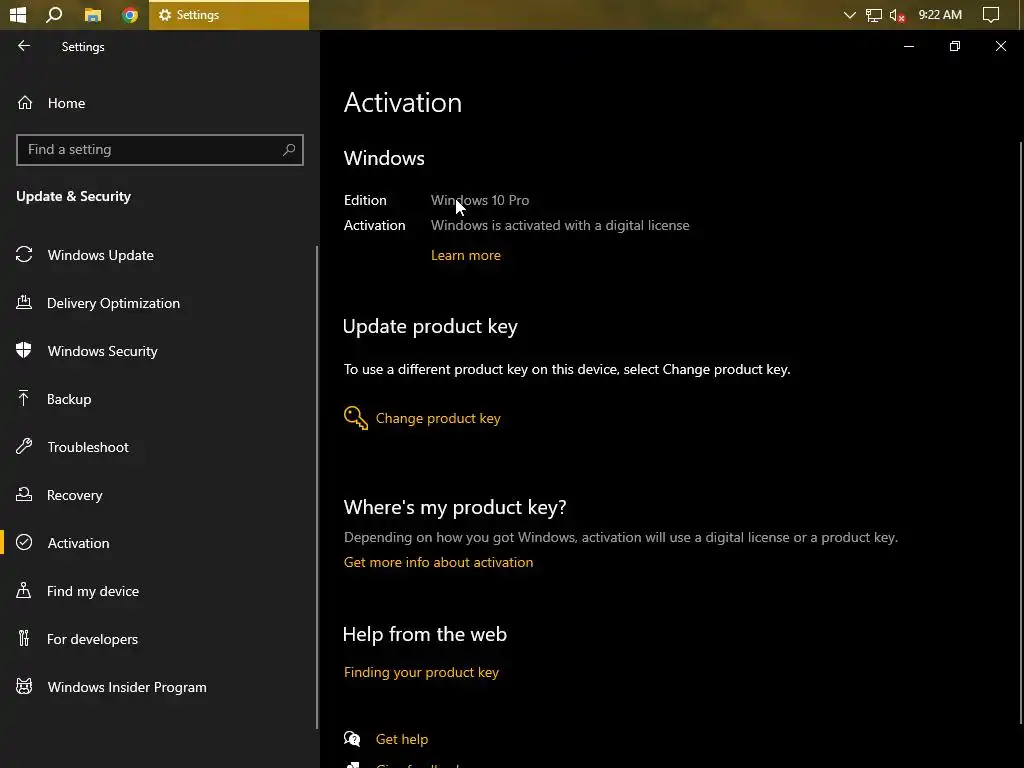Click Change product key link
1024x768 pixels.
pyautogui.click(x=438, y=418)
